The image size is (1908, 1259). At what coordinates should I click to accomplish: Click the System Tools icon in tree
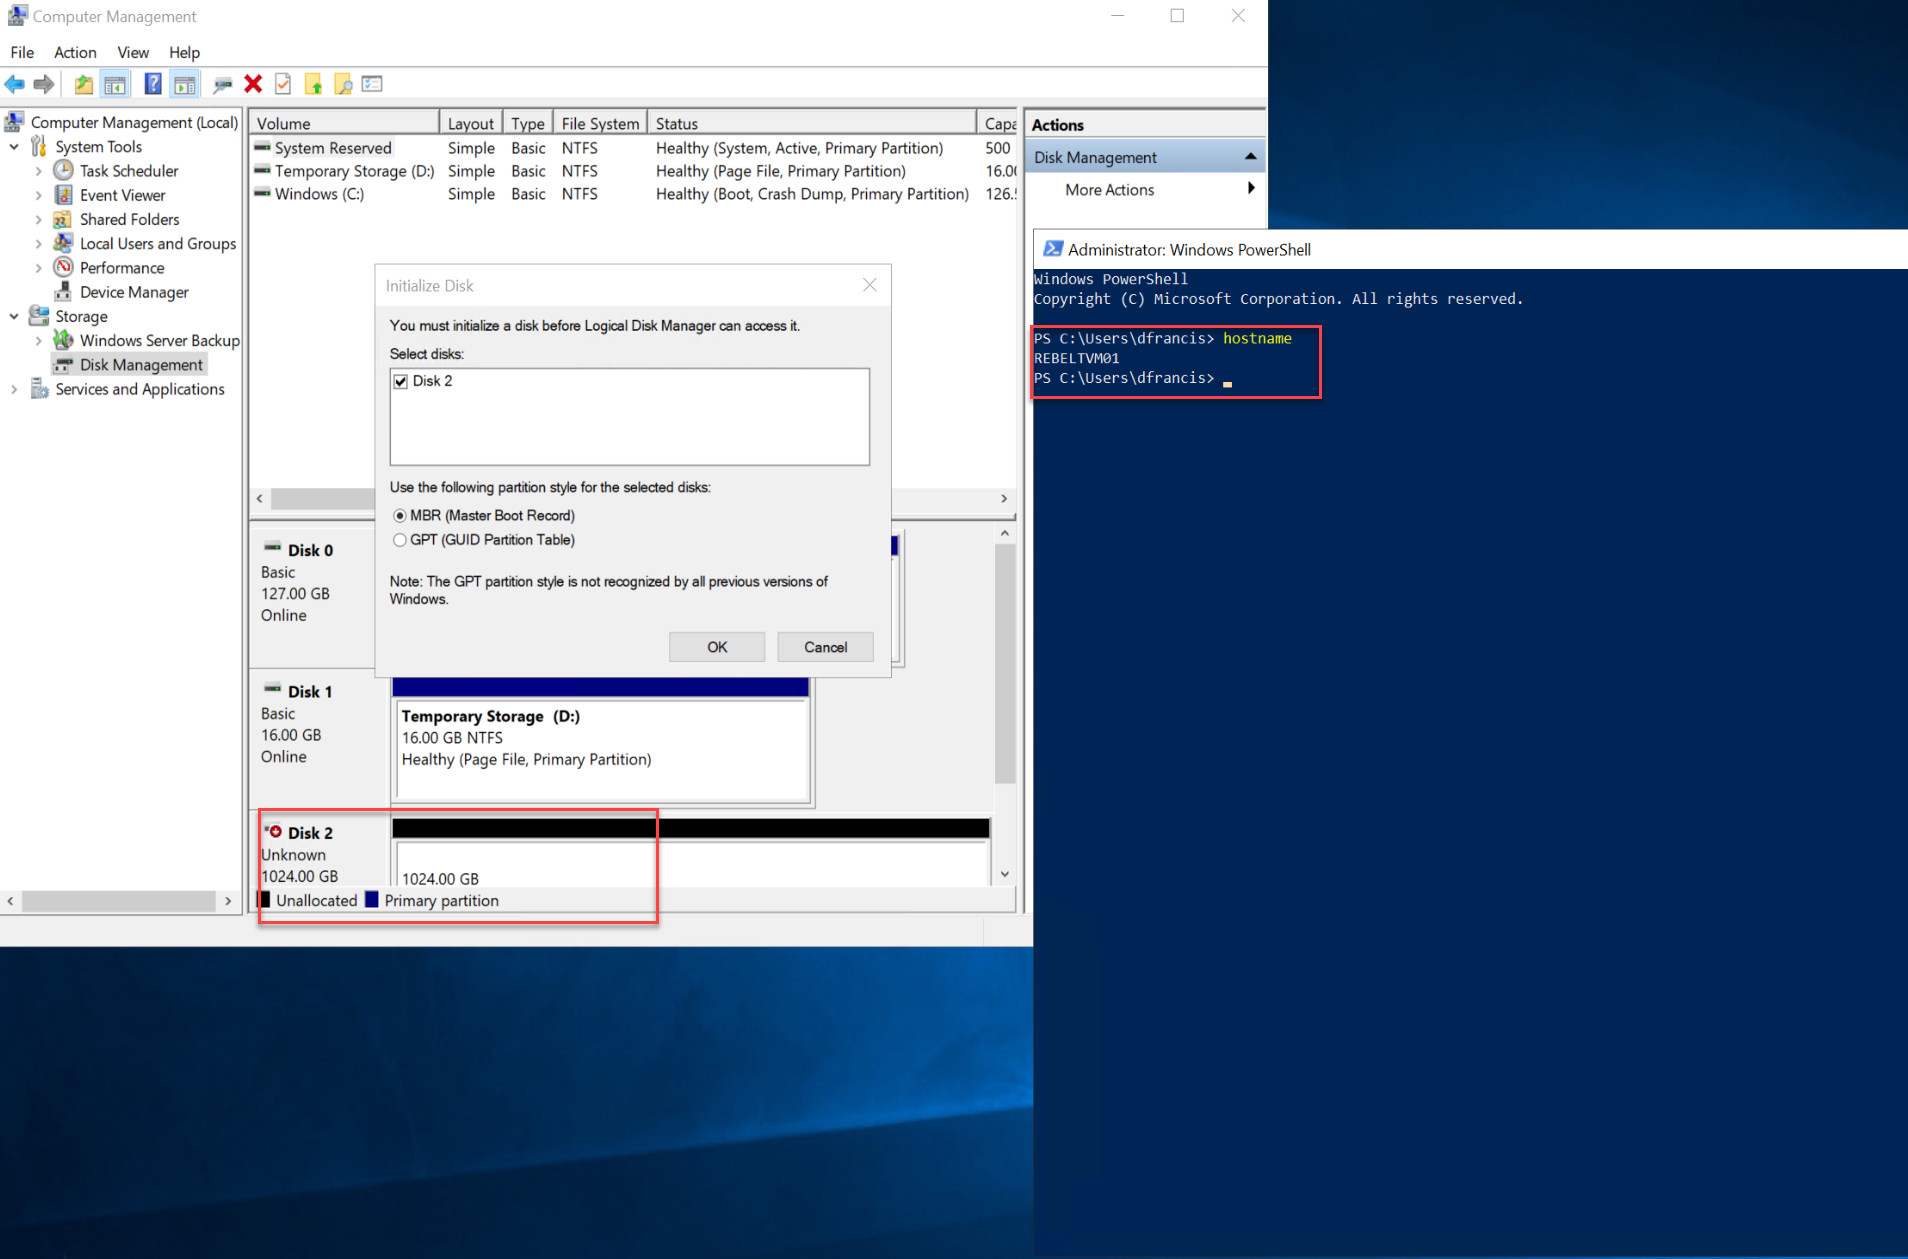39,146
